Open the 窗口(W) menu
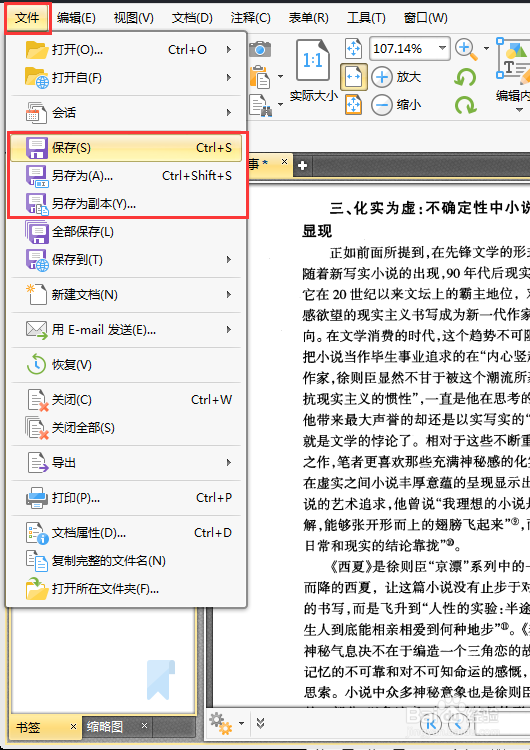 click(x=425, y=18)
